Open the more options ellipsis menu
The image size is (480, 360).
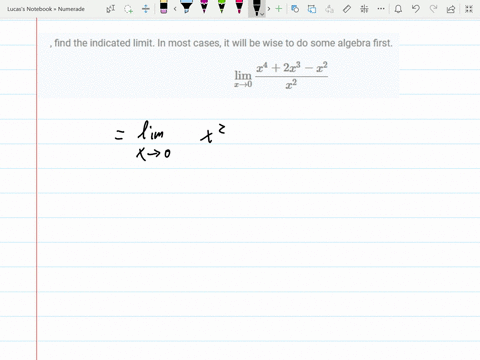click(381, 9)
